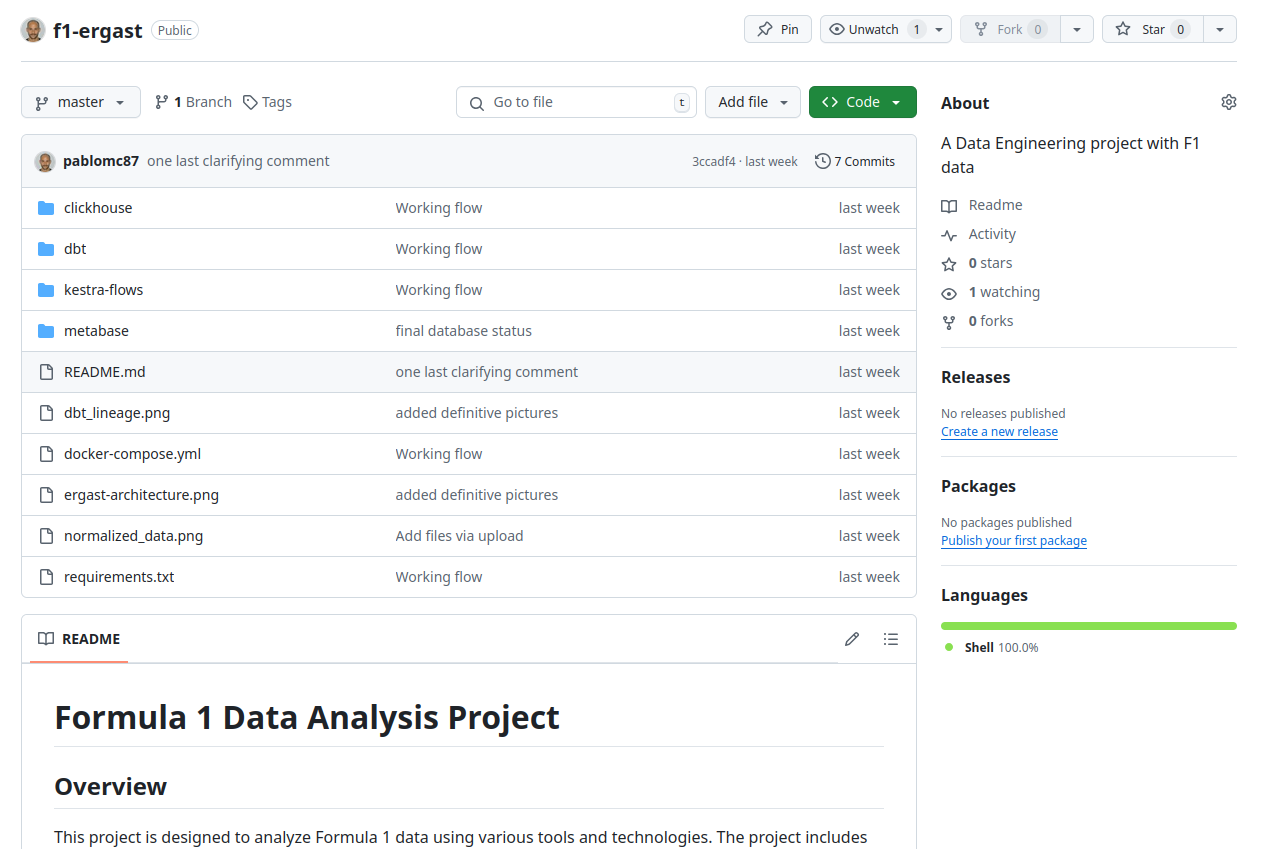Click the green Shell language bar
Image resolution: width=1266 pixels, height=849 pixels.
pyautogui.click(x=1089, y=626)
